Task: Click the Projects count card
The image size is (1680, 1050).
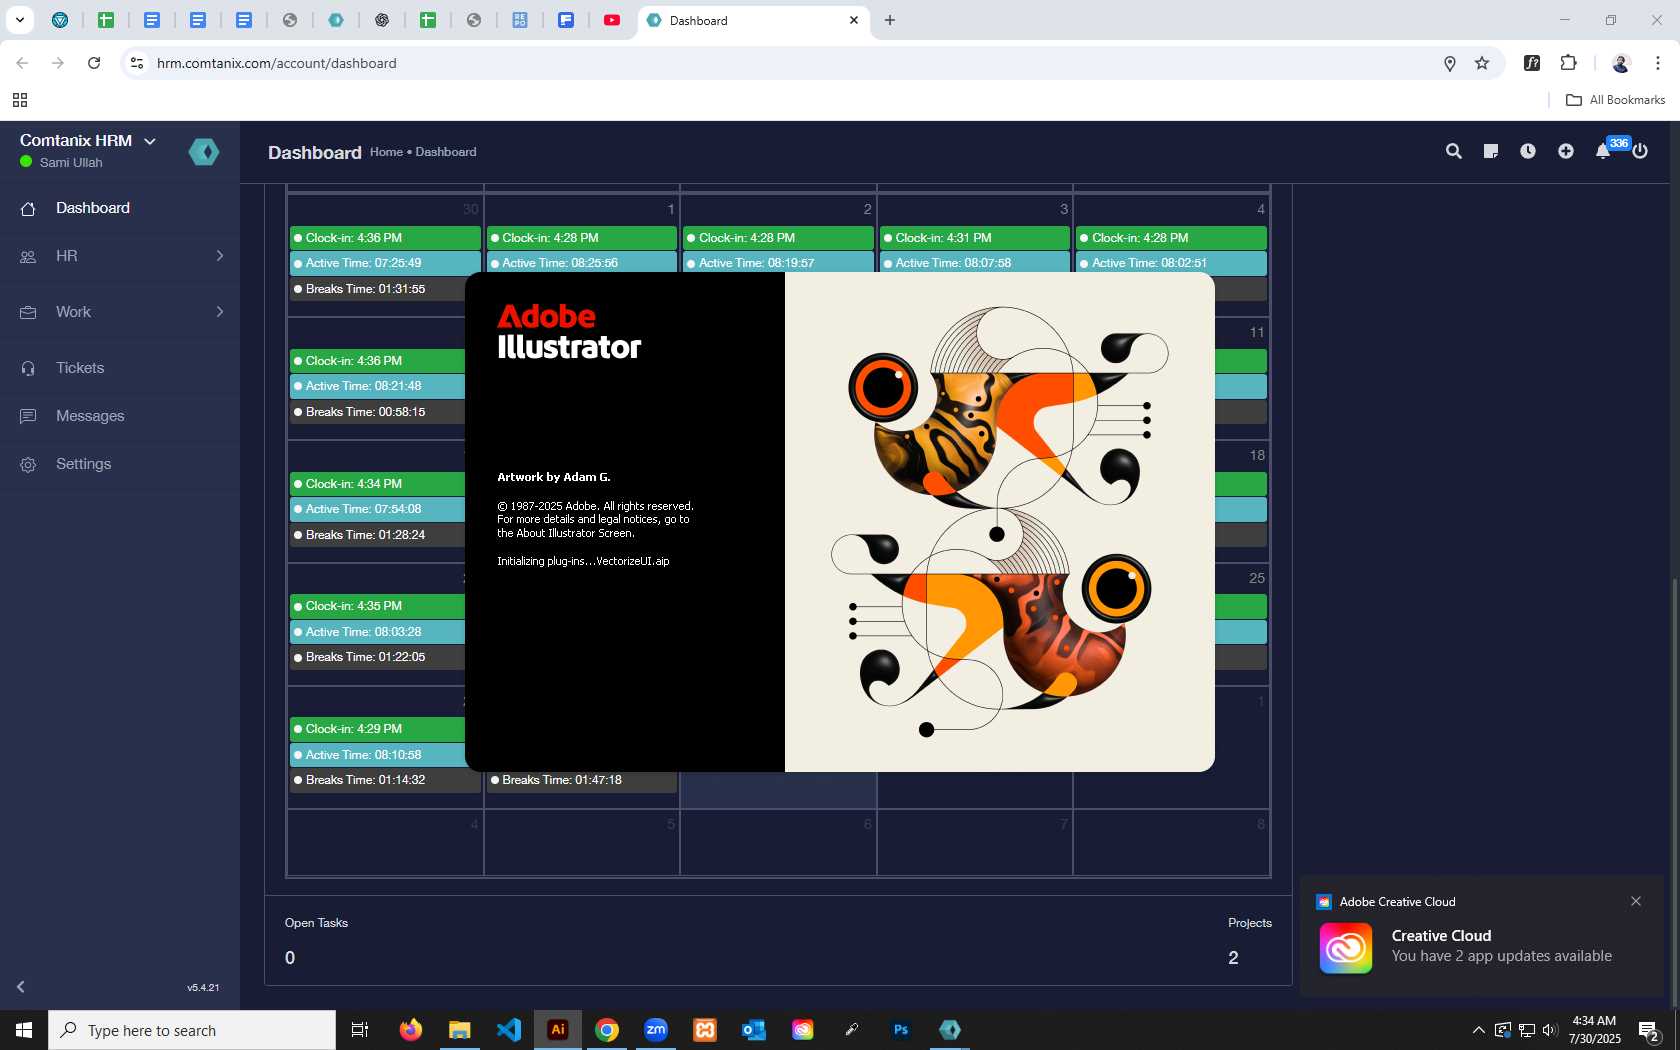Action: click(x=1250, y=941)
